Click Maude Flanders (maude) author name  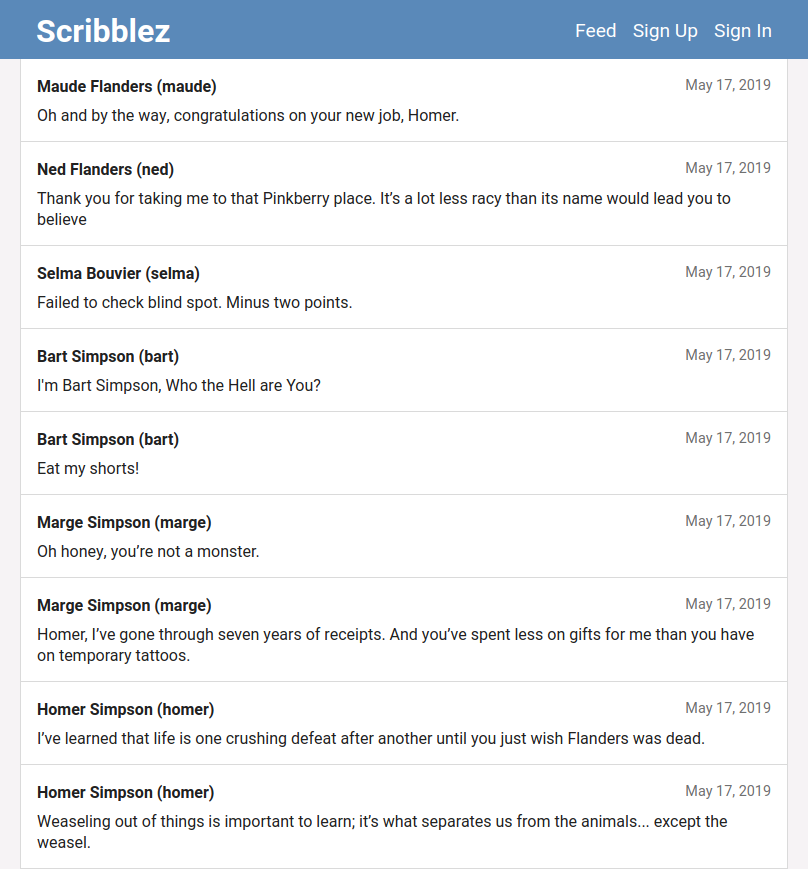coord(127,87)
